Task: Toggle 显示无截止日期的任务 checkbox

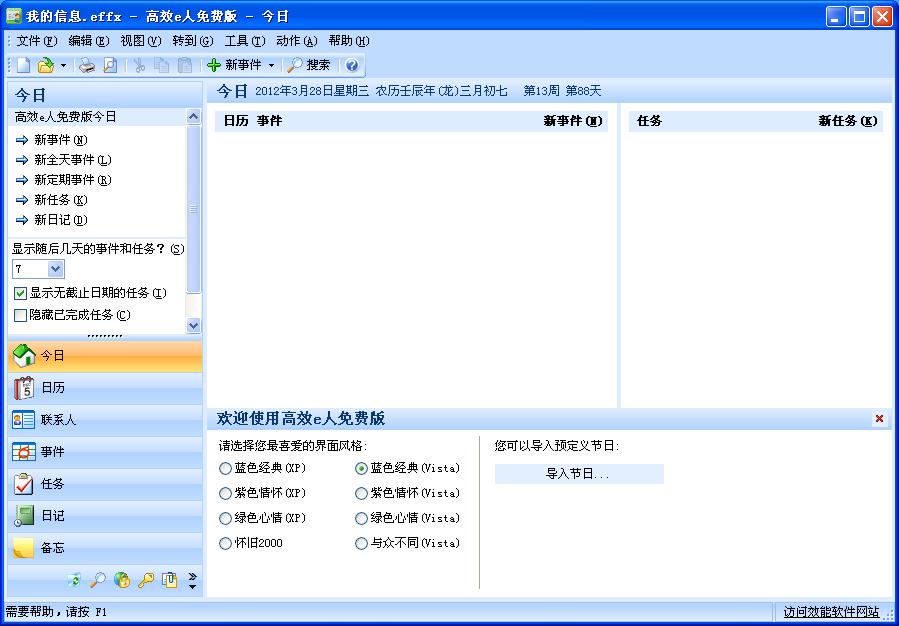Action: coord(21,294)
